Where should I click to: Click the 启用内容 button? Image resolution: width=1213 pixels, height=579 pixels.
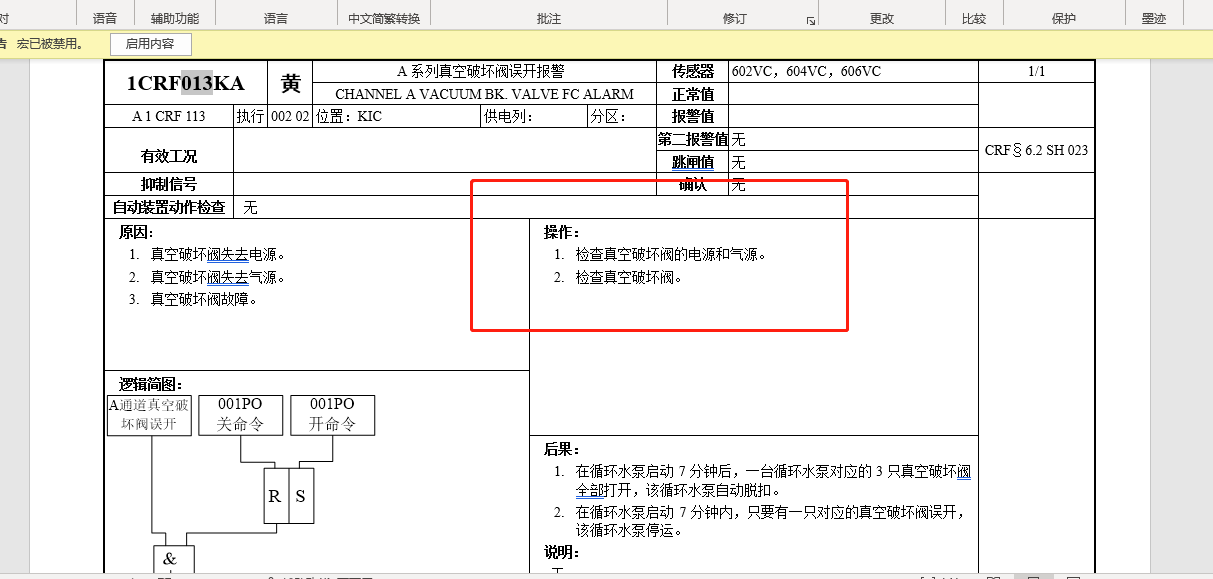point(150,44)
